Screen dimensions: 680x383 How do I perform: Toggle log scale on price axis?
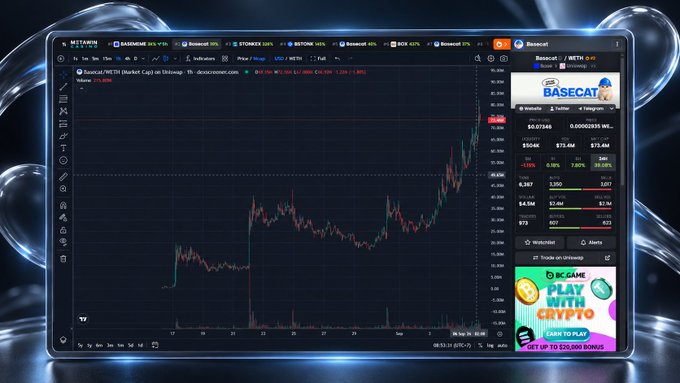(x=490, y=345)
